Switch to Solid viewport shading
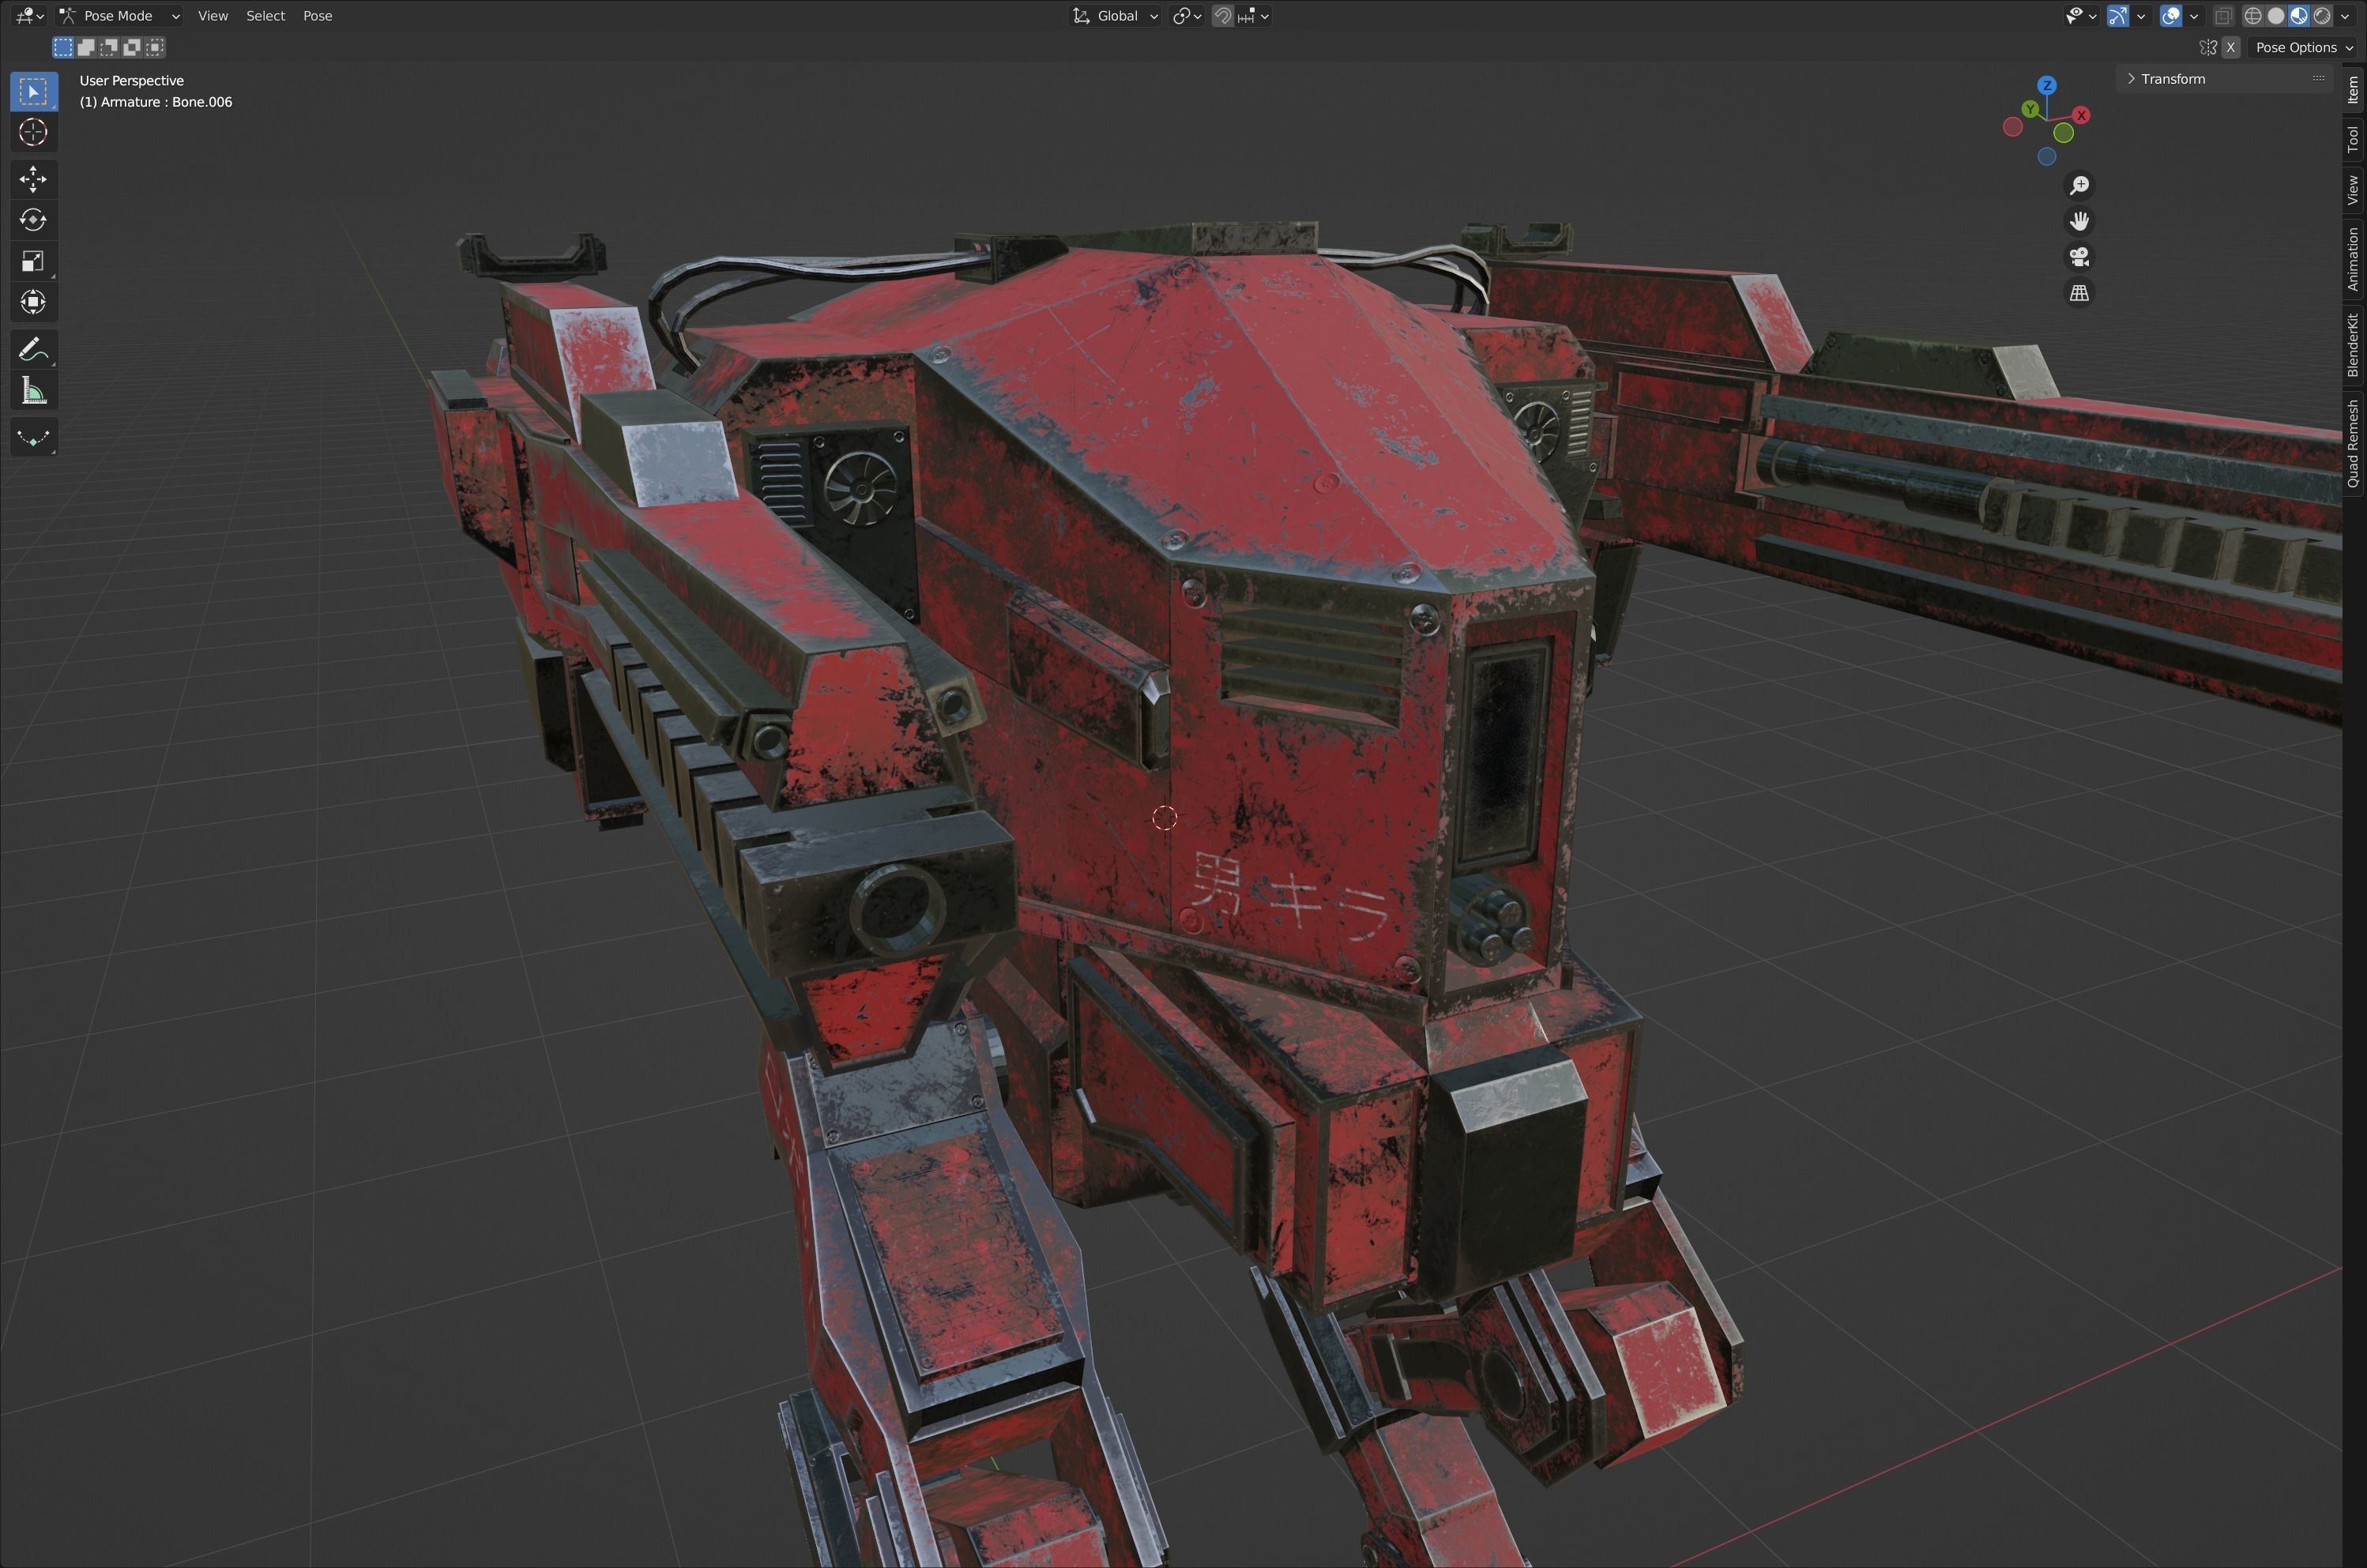 [x=2276, y=16]
